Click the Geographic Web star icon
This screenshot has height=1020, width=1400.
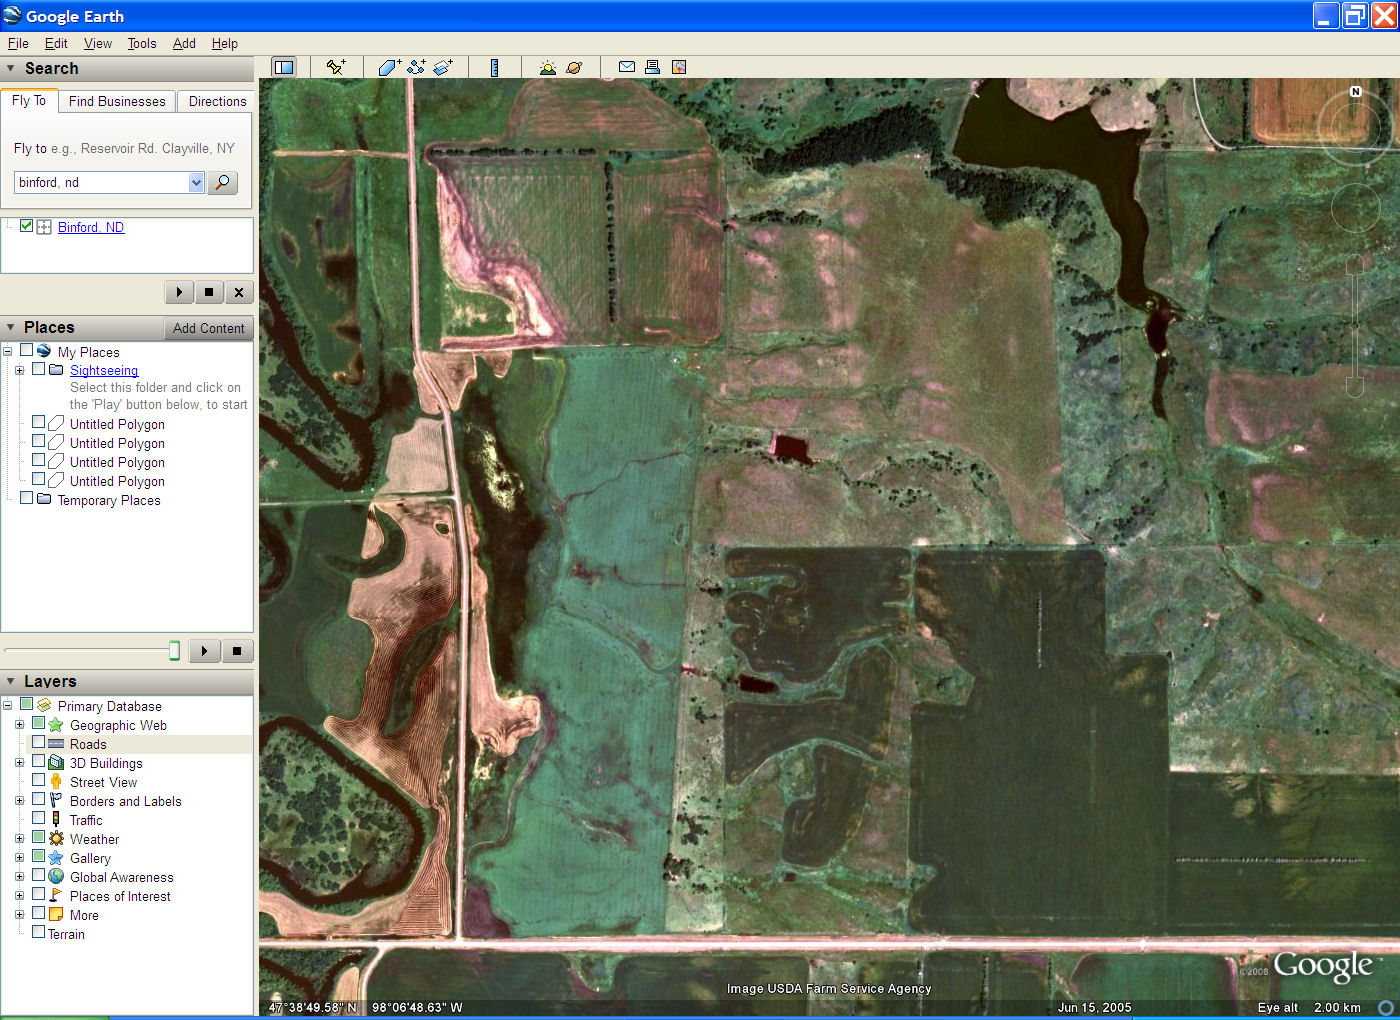pyautogui.click(x=56, y=724)
